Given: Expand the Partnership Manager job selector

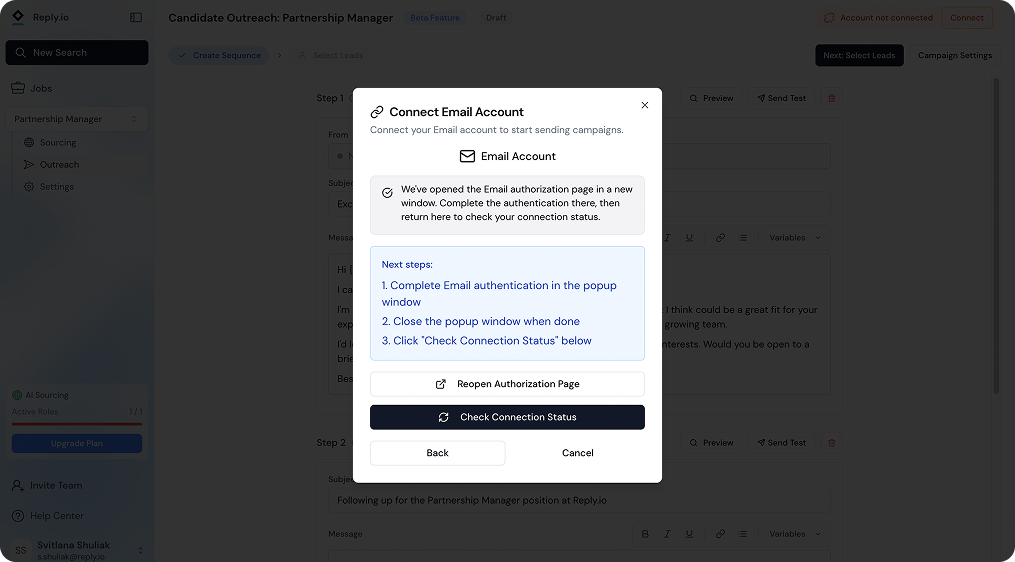Looking at the screenshot, I should tap(76, 119).
